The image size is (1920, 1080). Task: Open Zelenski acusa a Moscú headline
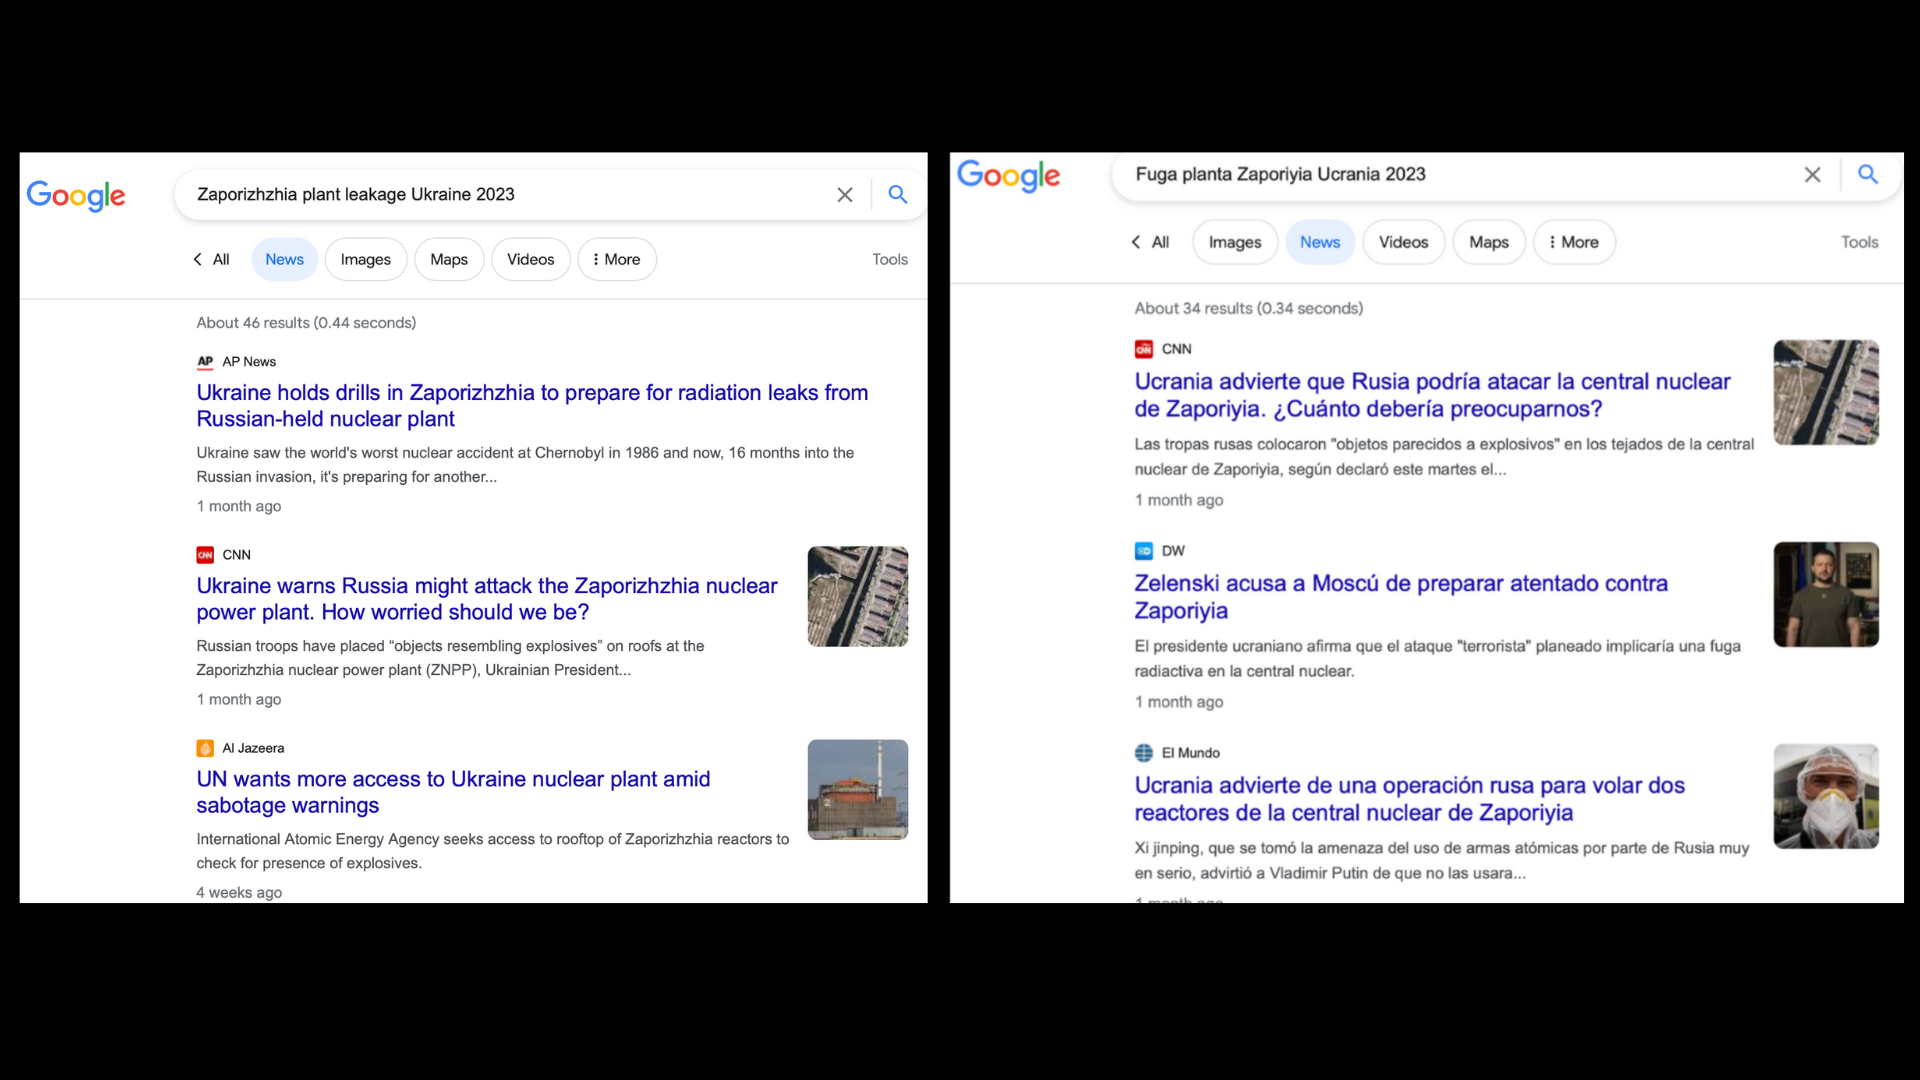1401,597
